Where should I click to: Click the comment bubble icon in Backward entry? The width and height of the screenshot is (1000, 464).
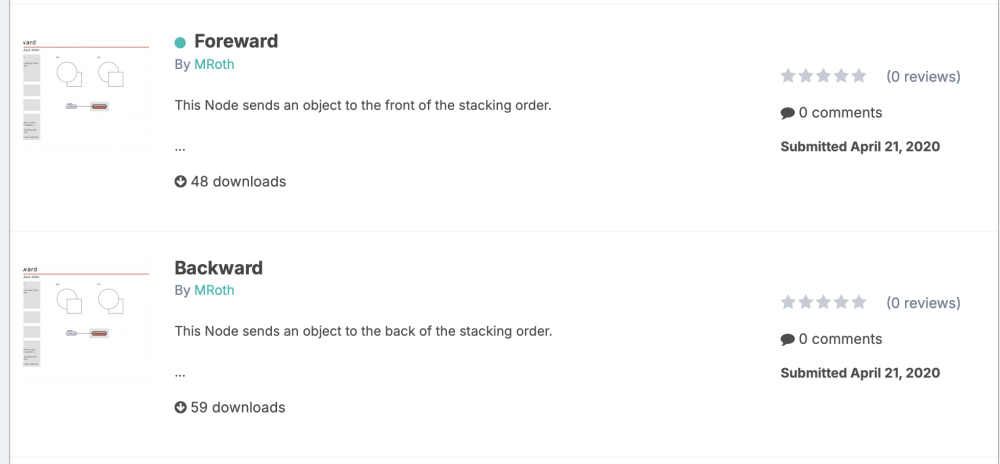pos(788,339)
